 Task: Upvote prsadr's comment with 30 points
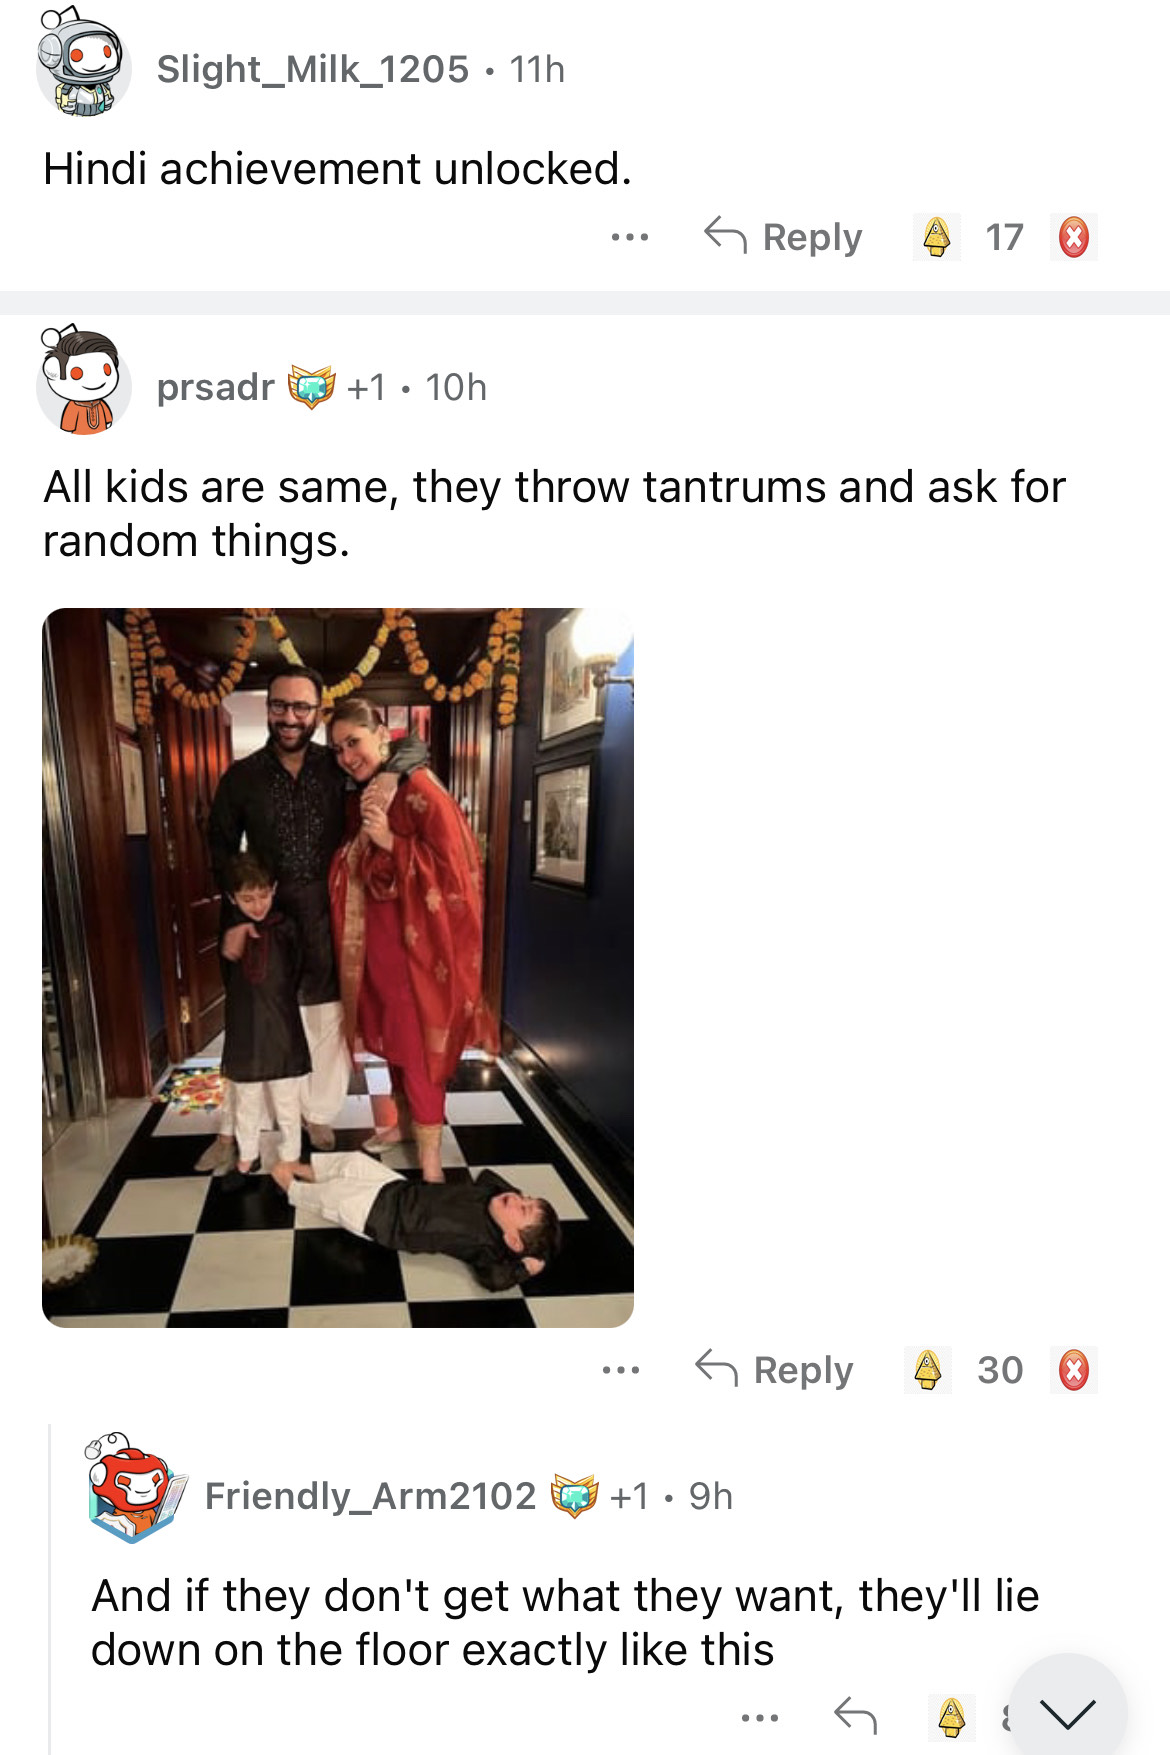[928, 1370]
